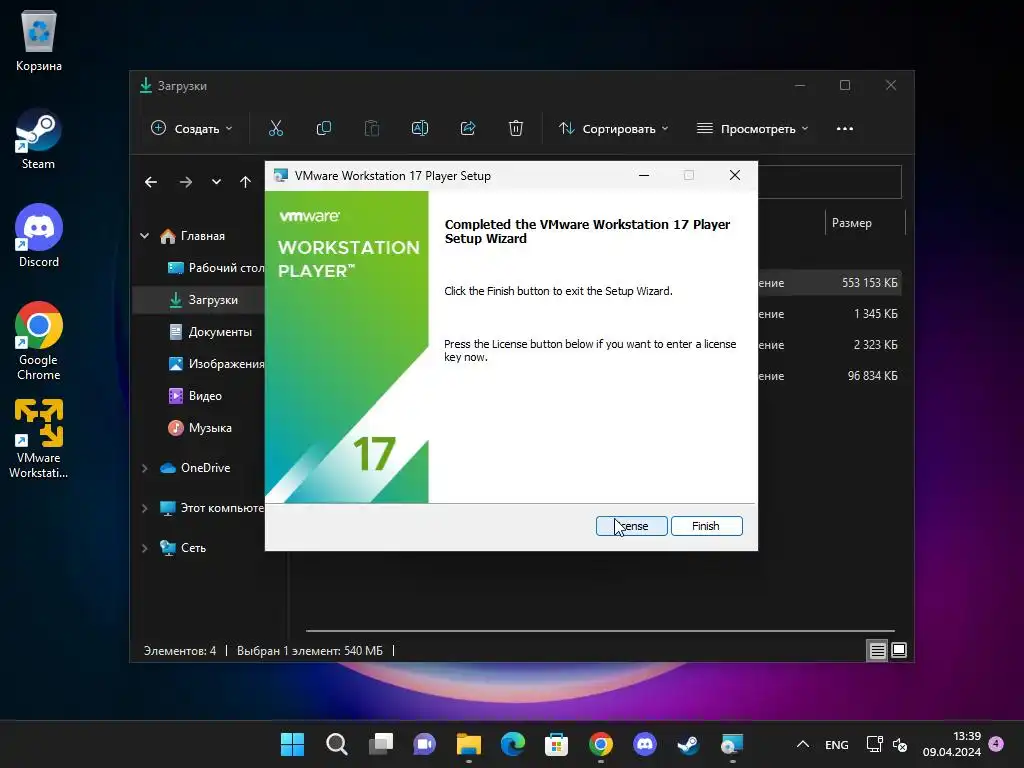This screenshot has width=1024, height=768.
Task: Click the horizontal scrollbar in Explorer file list
Action: 600,631
